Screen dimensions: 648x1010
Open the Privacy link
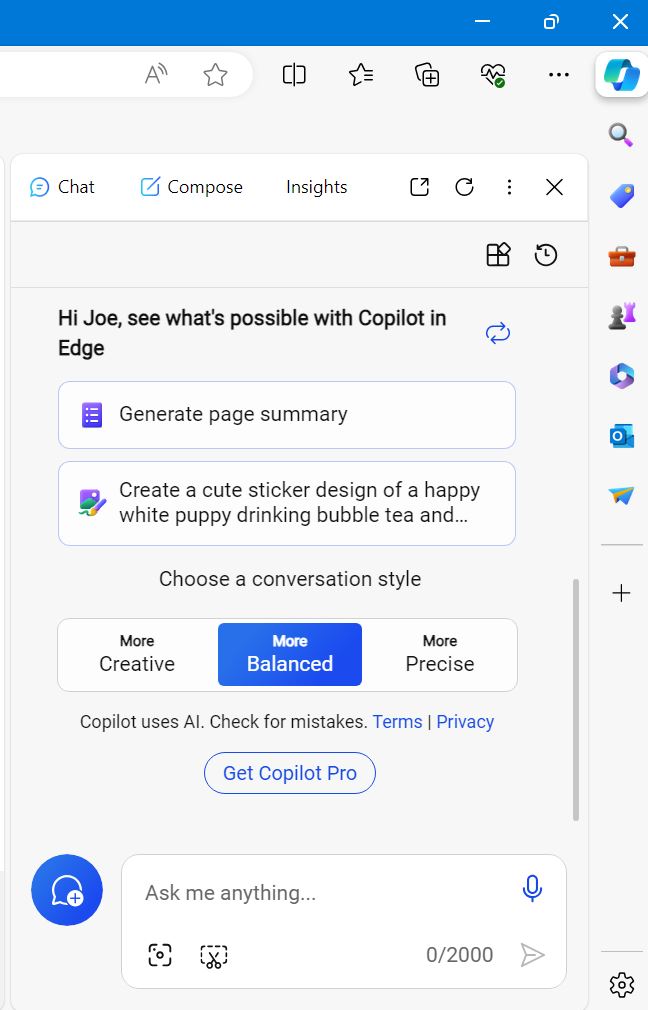pyautogui.click(x=465, y=721)
